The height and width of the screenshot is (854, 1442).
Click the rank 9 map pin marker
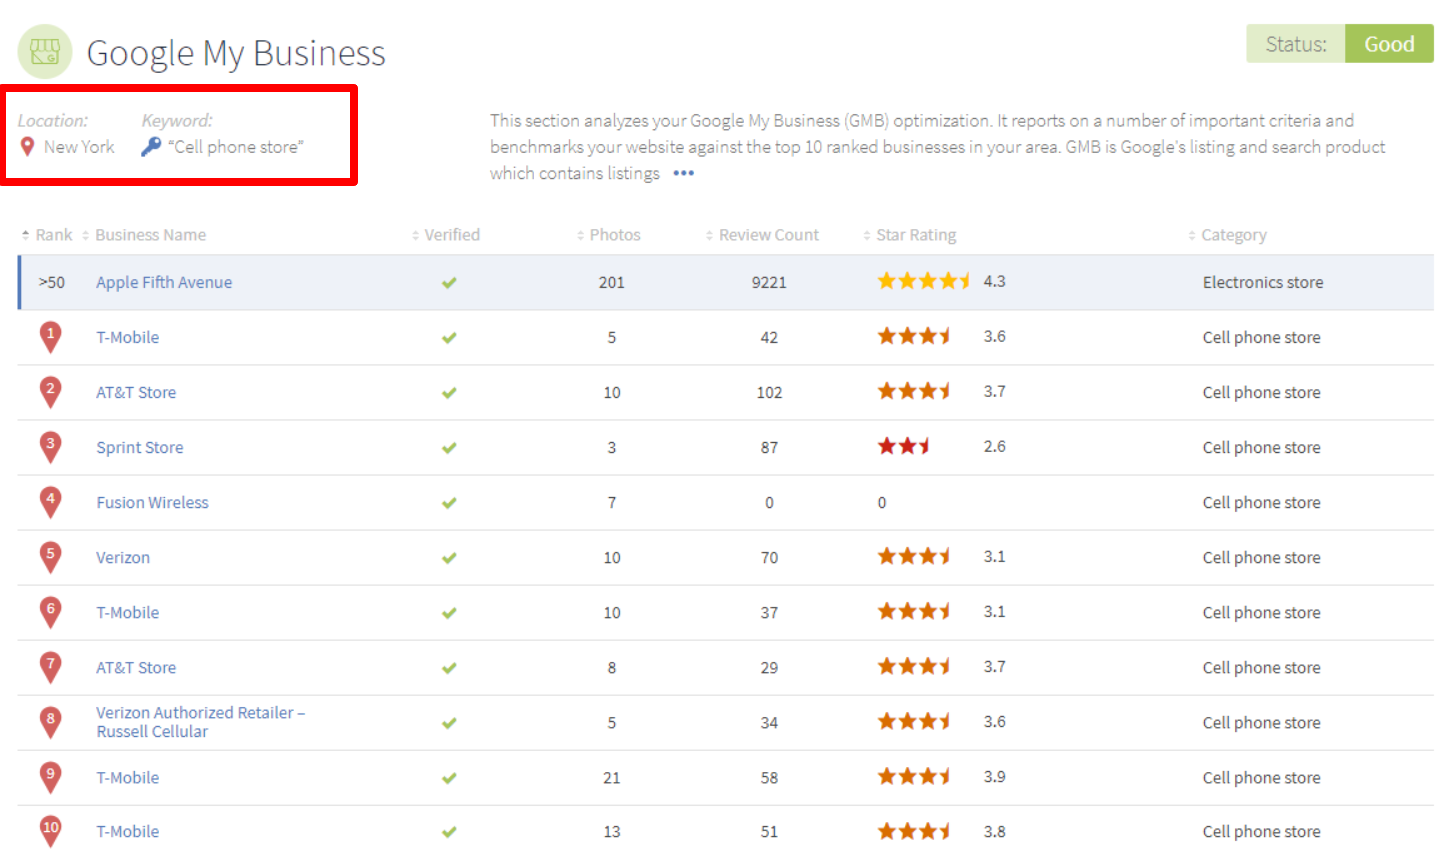pos(50,777)
